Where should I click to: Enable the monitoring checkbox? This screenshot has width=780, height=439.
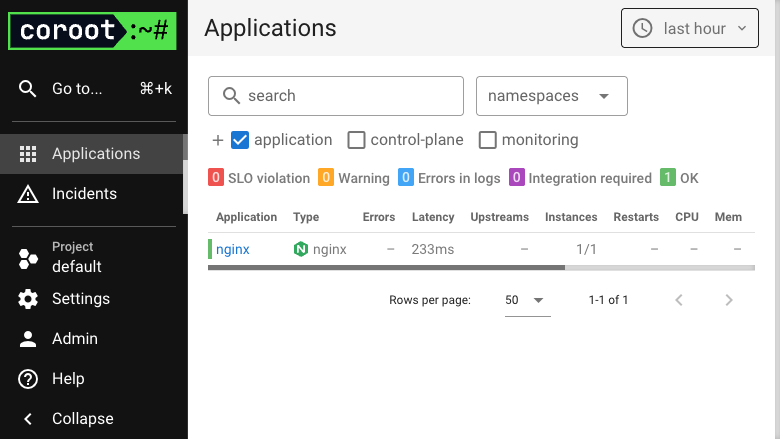click(488, 140)
